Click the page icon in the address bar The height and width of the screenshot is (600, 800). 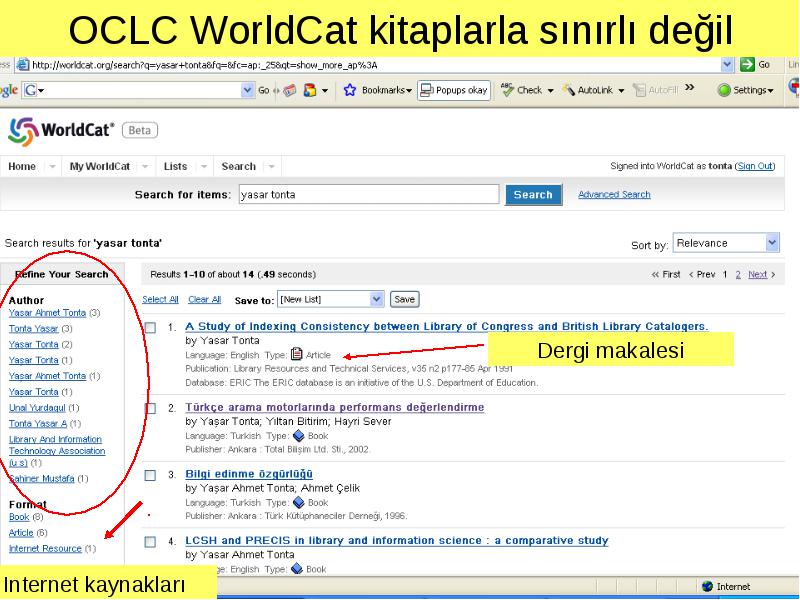(22, 65)
